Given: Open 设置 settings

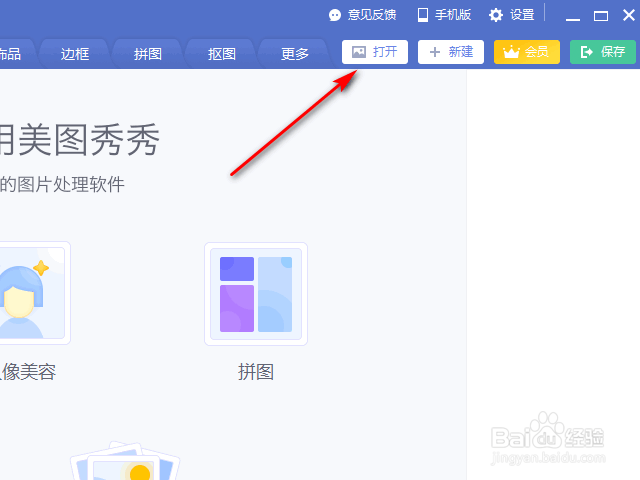Looking at the screenshot, I should click(x=511, y=15).
